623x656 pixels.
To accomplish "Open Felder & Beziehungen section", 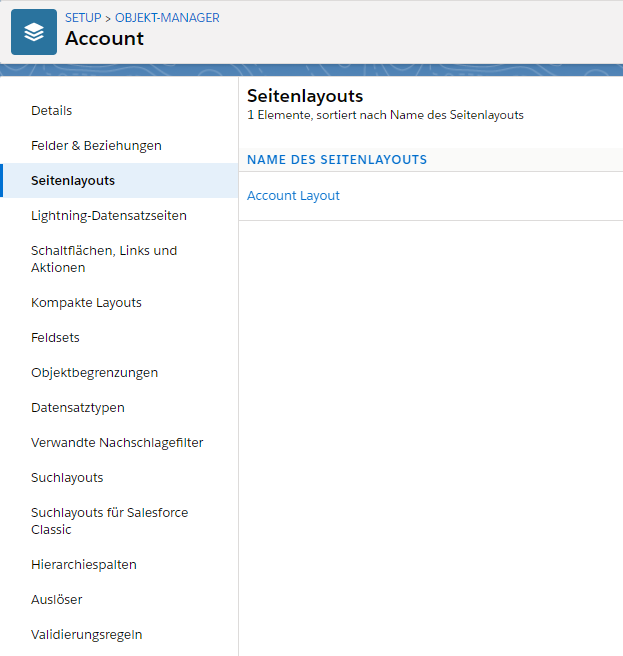I will [96, 146].
